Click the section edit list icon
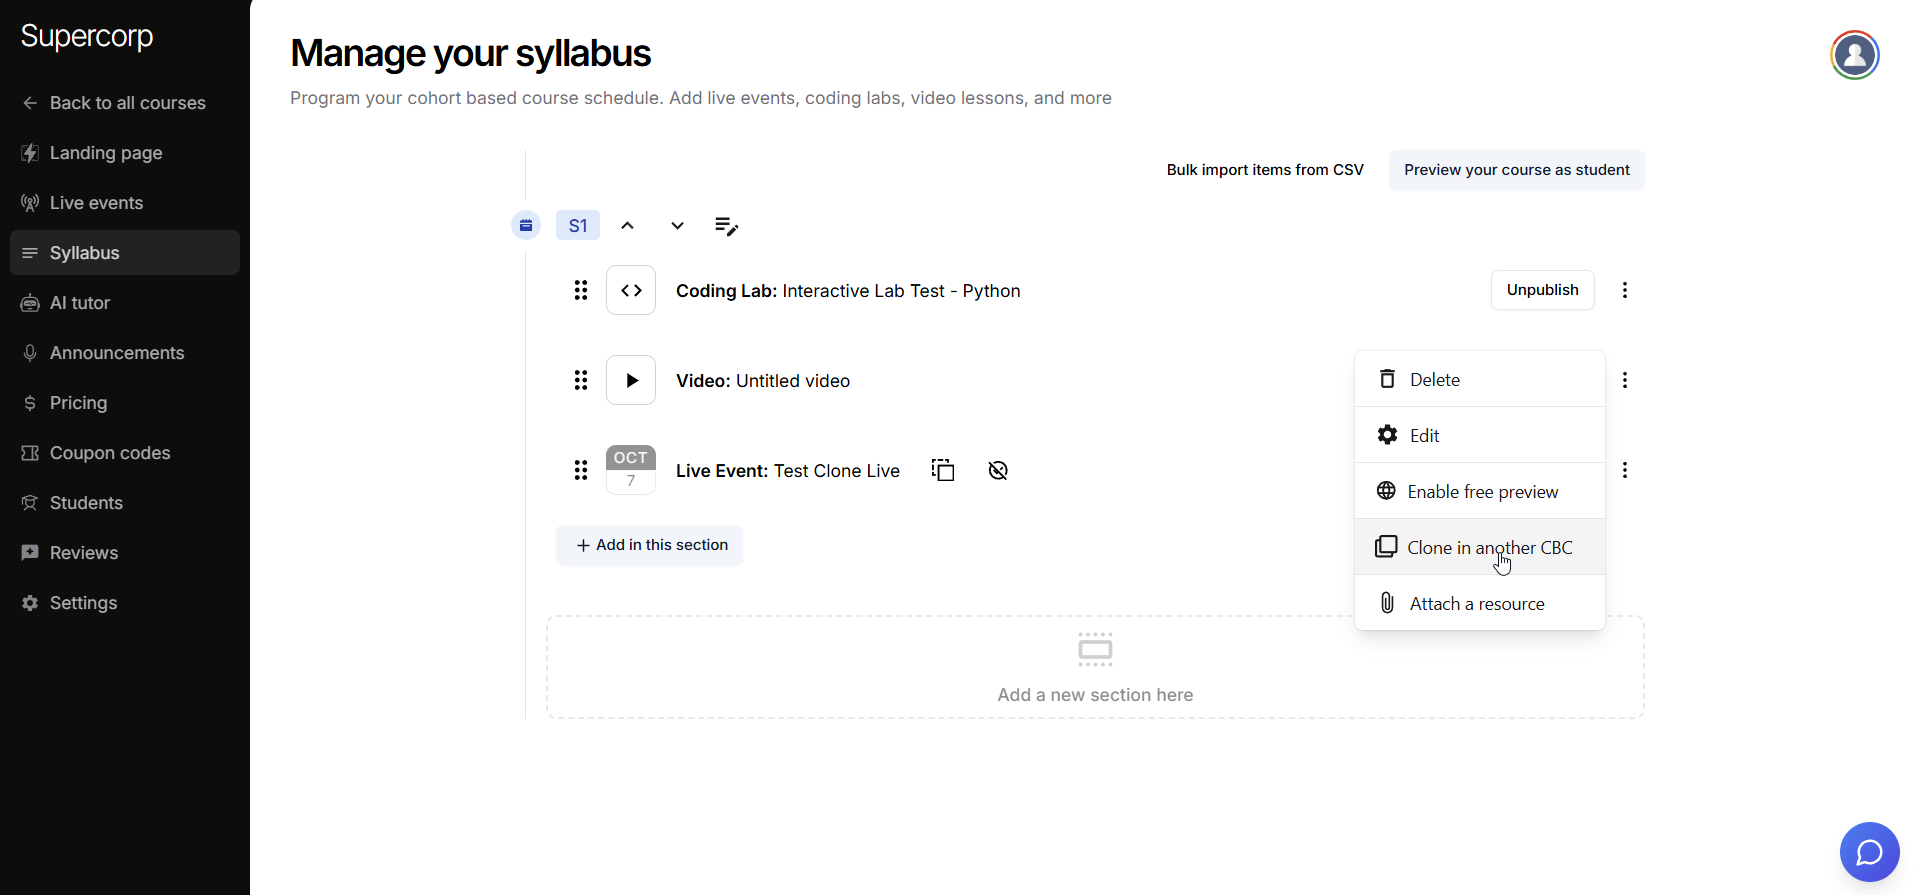Image resolution: width=1919 pixels, height=895 pixels. pos(726,226)
